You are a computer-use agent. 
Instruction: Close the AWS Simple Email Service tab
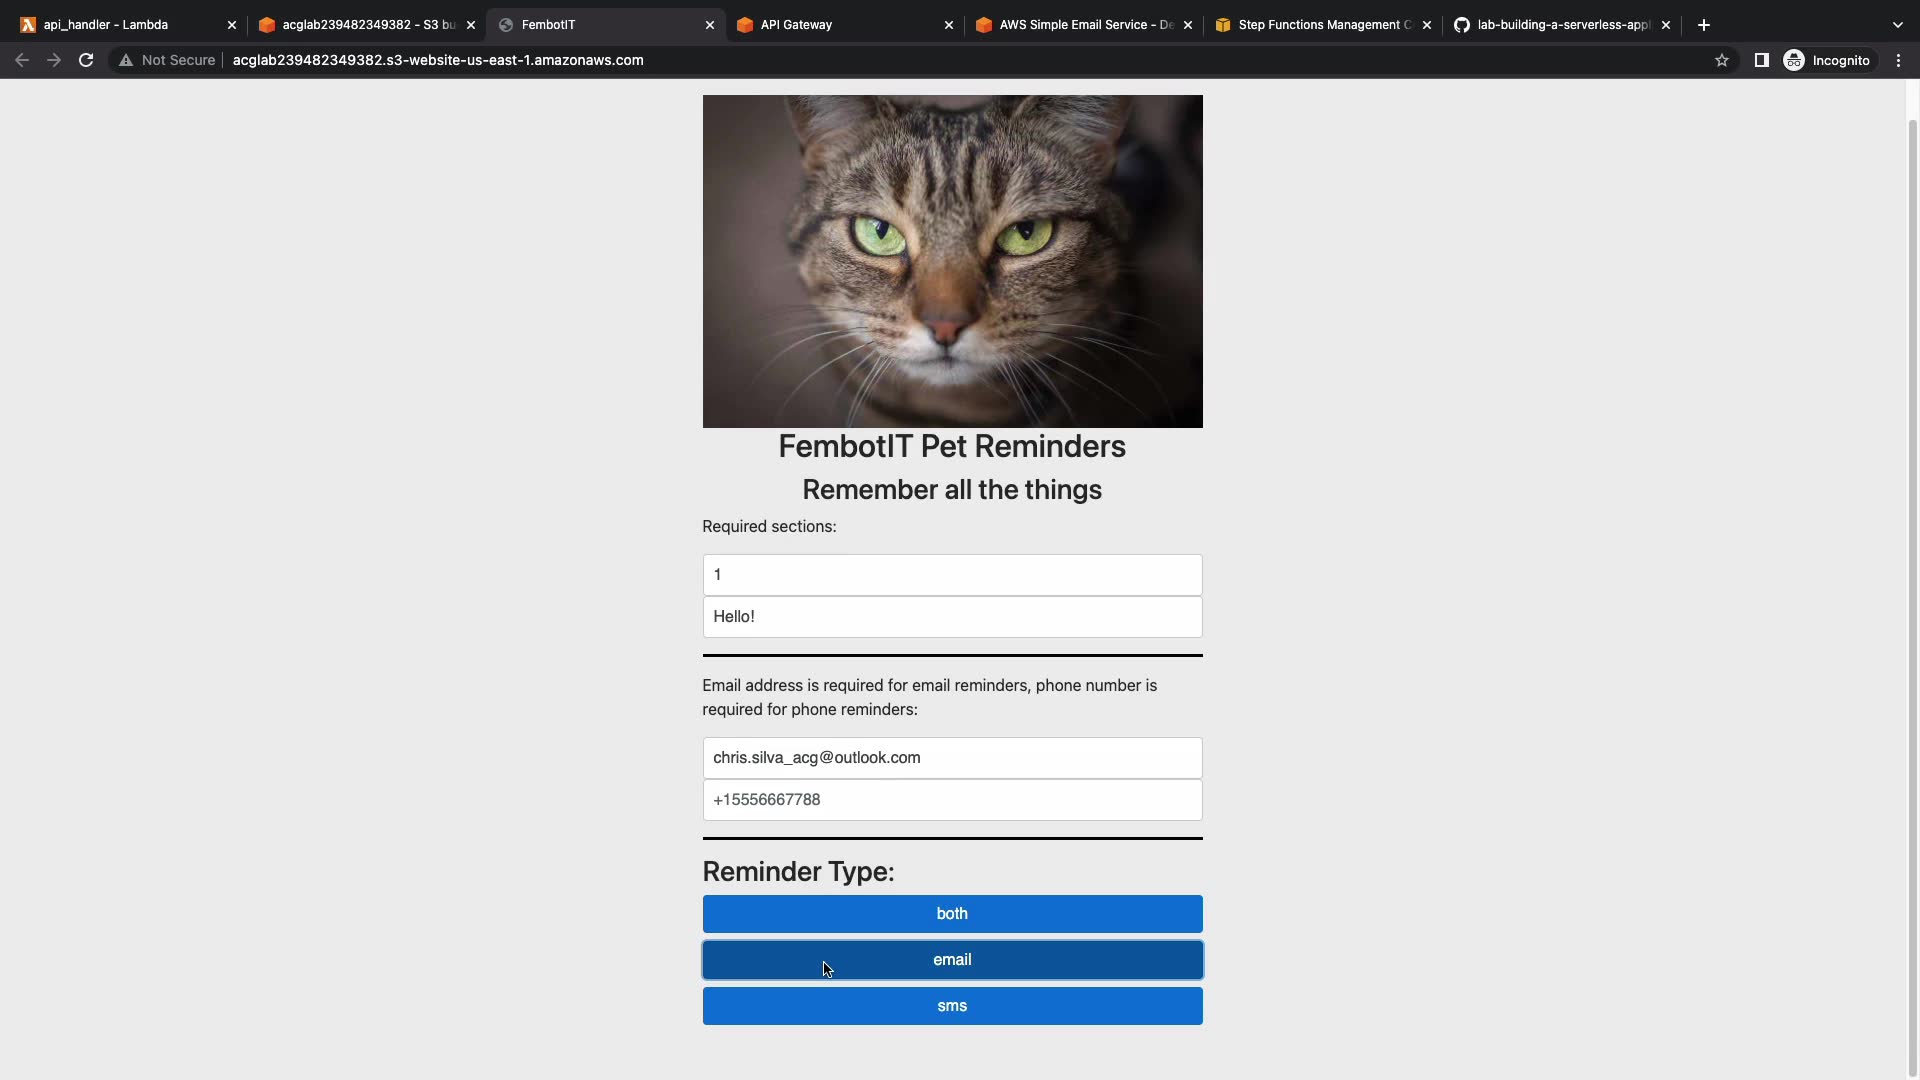[1187, 25]
